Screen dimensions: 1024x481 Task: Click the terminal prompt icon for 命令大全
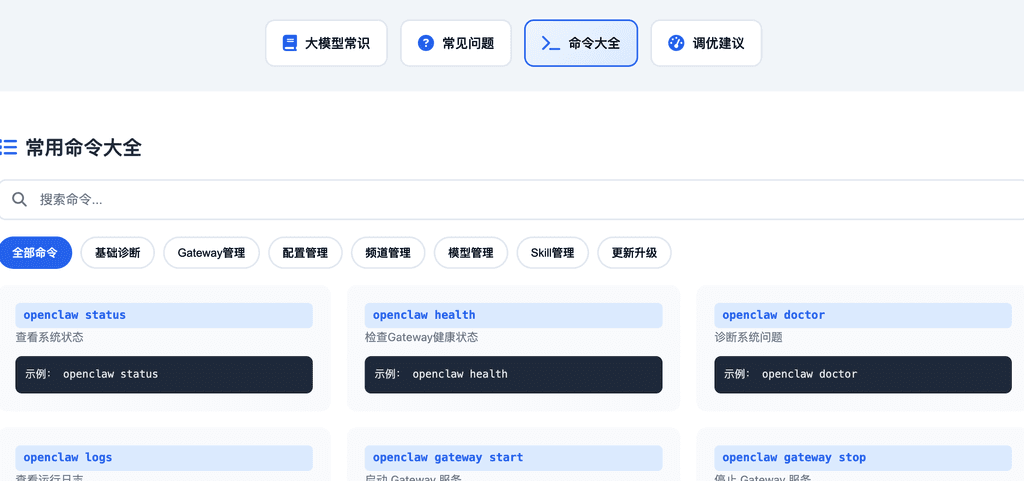[x=550, y=43]
